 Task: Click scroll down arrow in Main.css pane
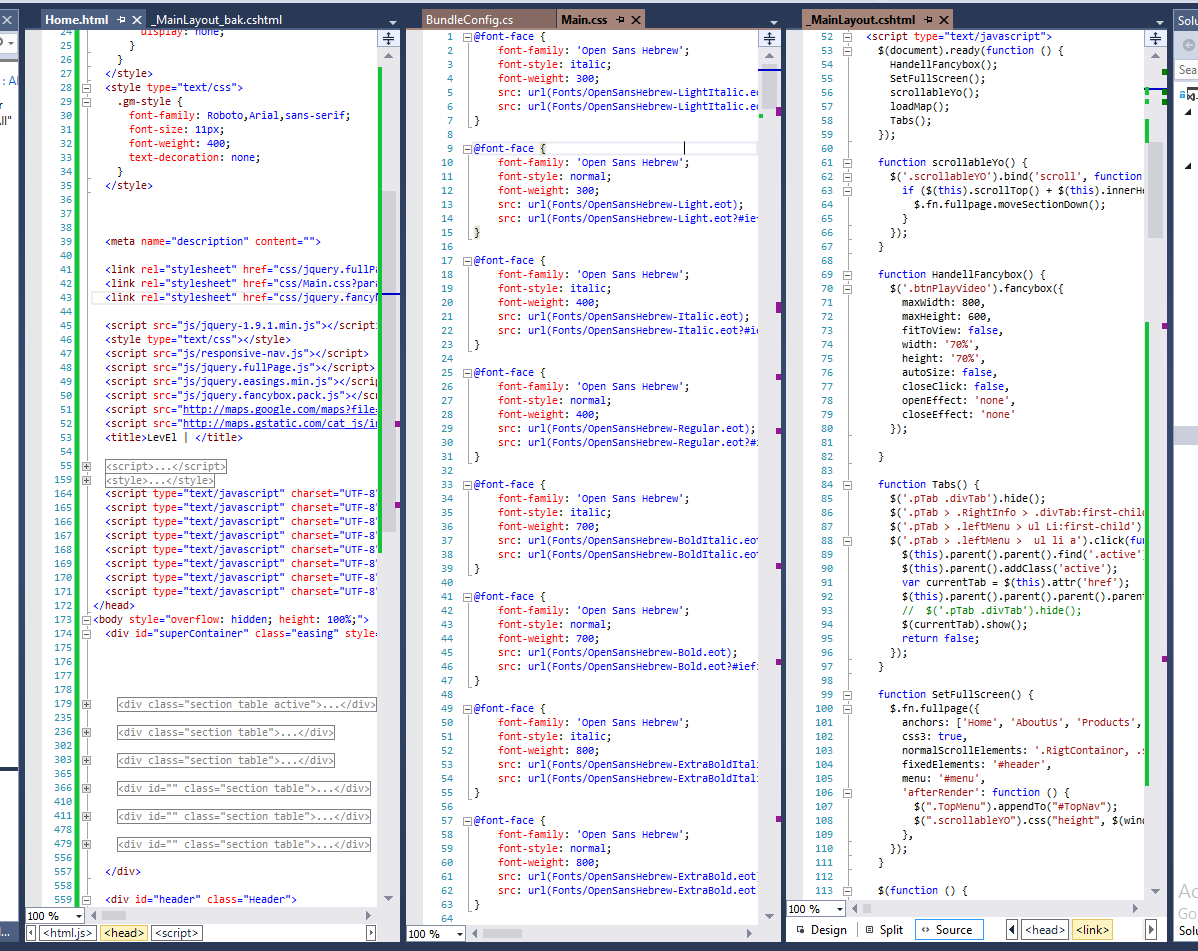[769, 916]
